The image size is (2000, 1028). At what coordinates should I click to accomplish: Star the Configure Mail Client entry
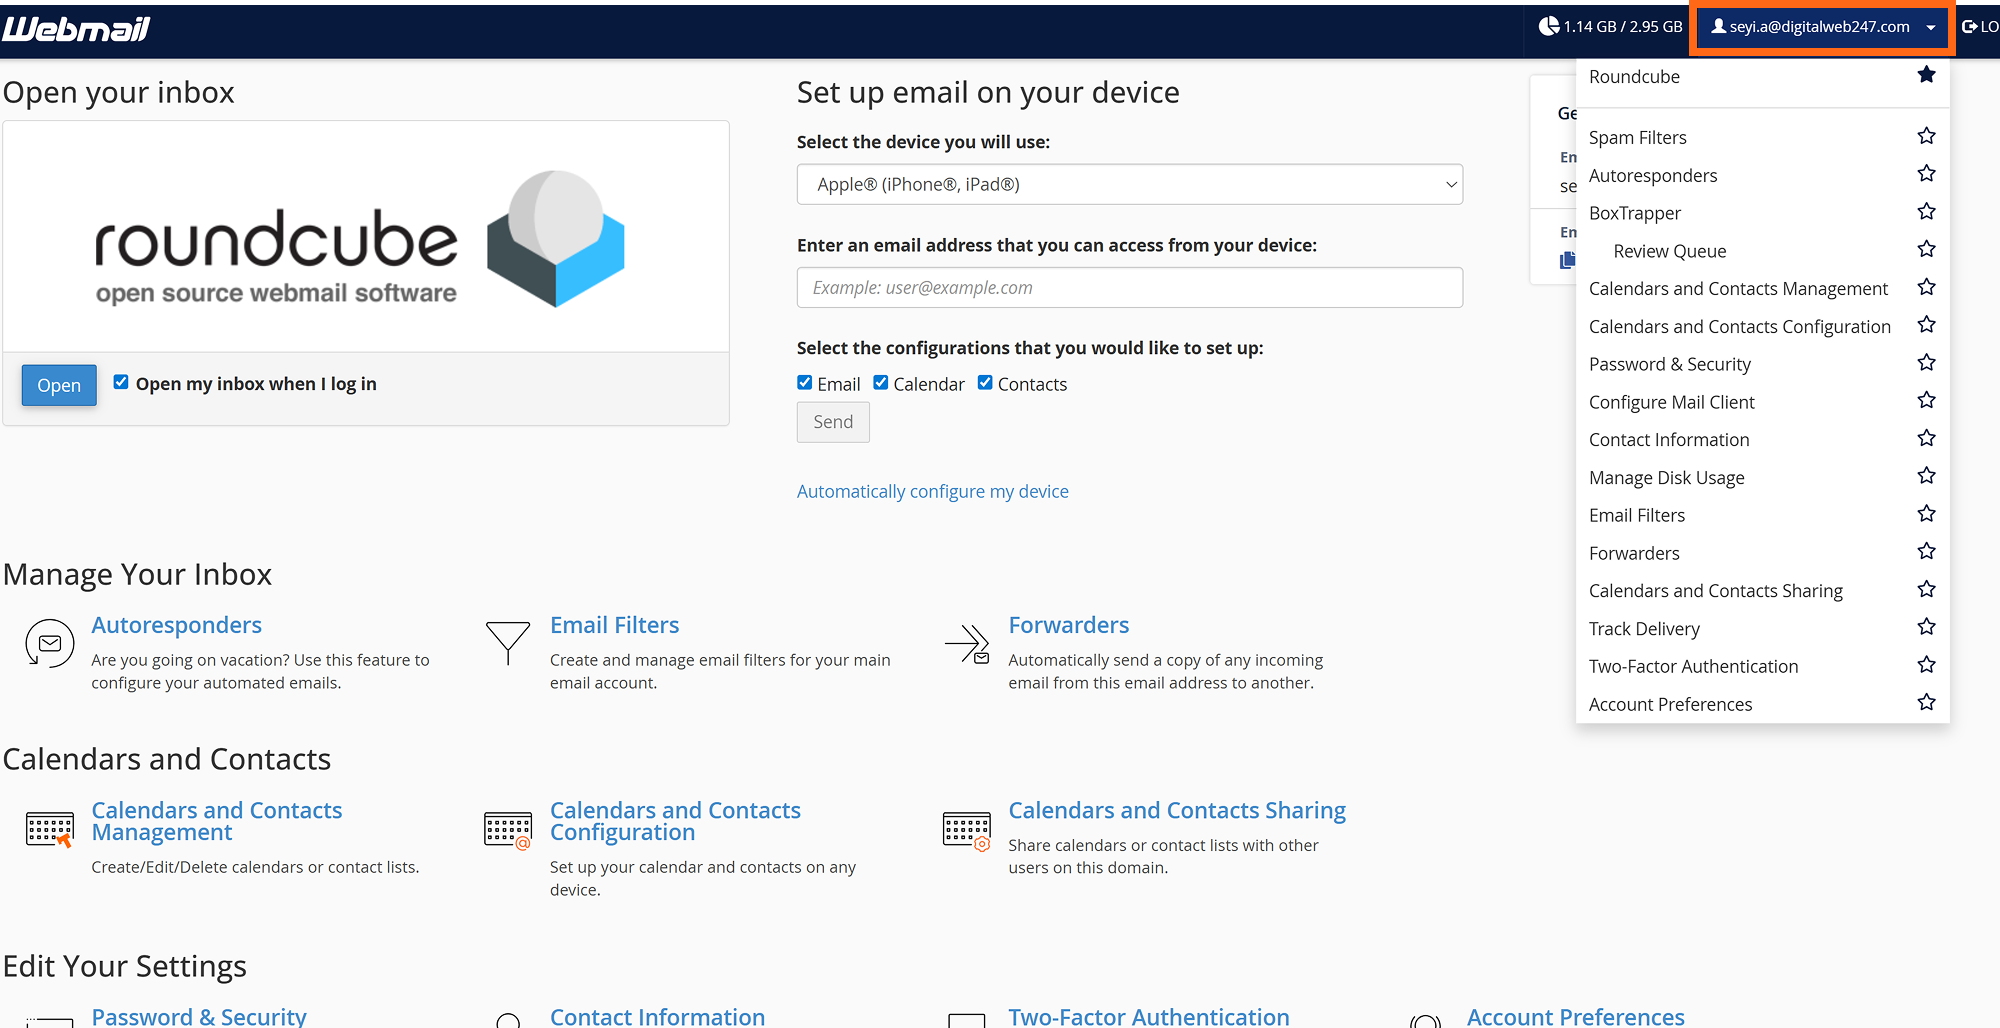(1926, 400)
